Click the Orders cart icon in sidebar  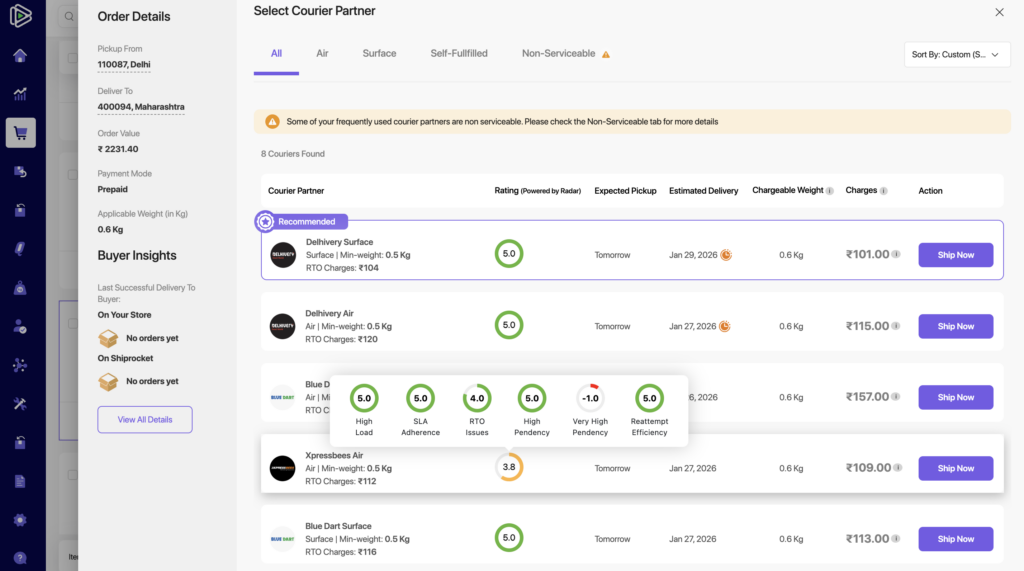pos(20,132)
